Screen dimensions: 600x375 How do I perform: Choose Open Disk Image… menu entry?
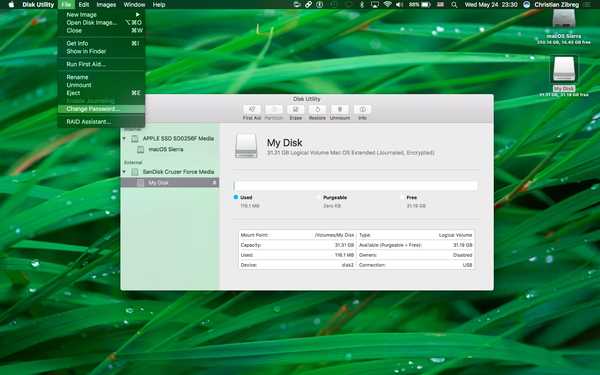pyautogui.click(x=101, y=23)
